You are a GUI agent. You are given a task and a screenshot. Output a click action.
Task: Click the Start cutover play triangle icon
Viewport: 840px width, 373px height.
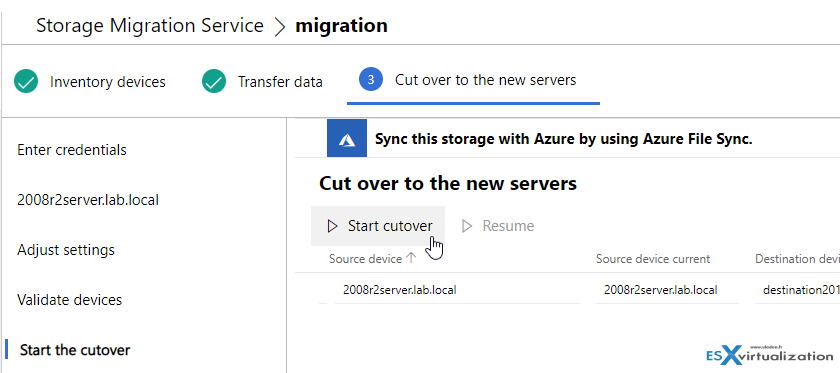point(333,226)
